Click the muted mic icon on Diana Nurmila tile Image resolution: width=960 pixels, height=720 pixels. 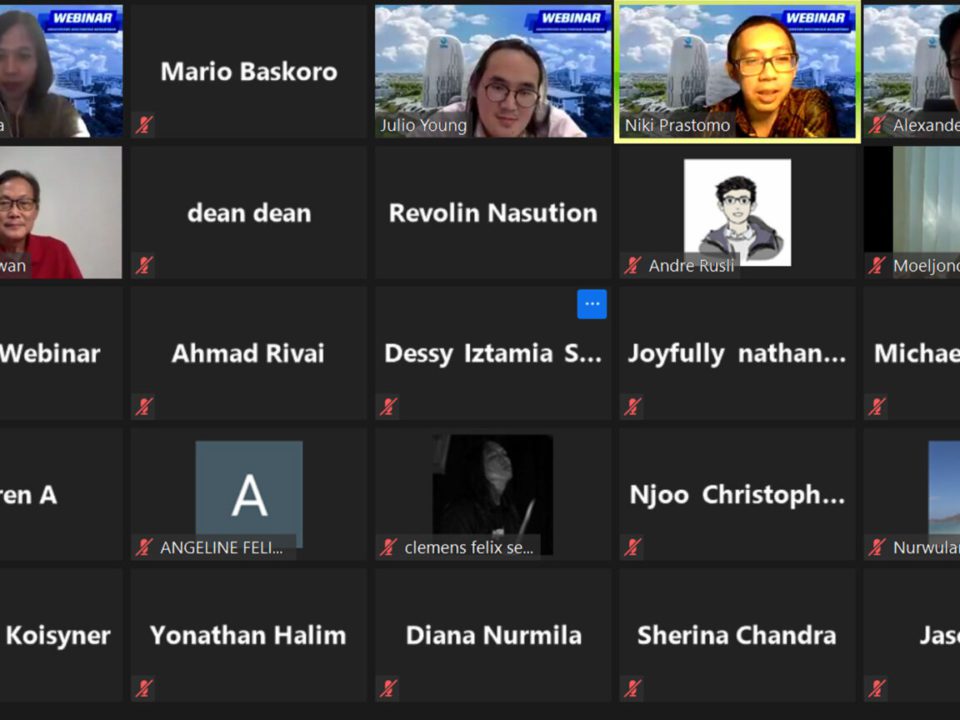click(388, 688)
